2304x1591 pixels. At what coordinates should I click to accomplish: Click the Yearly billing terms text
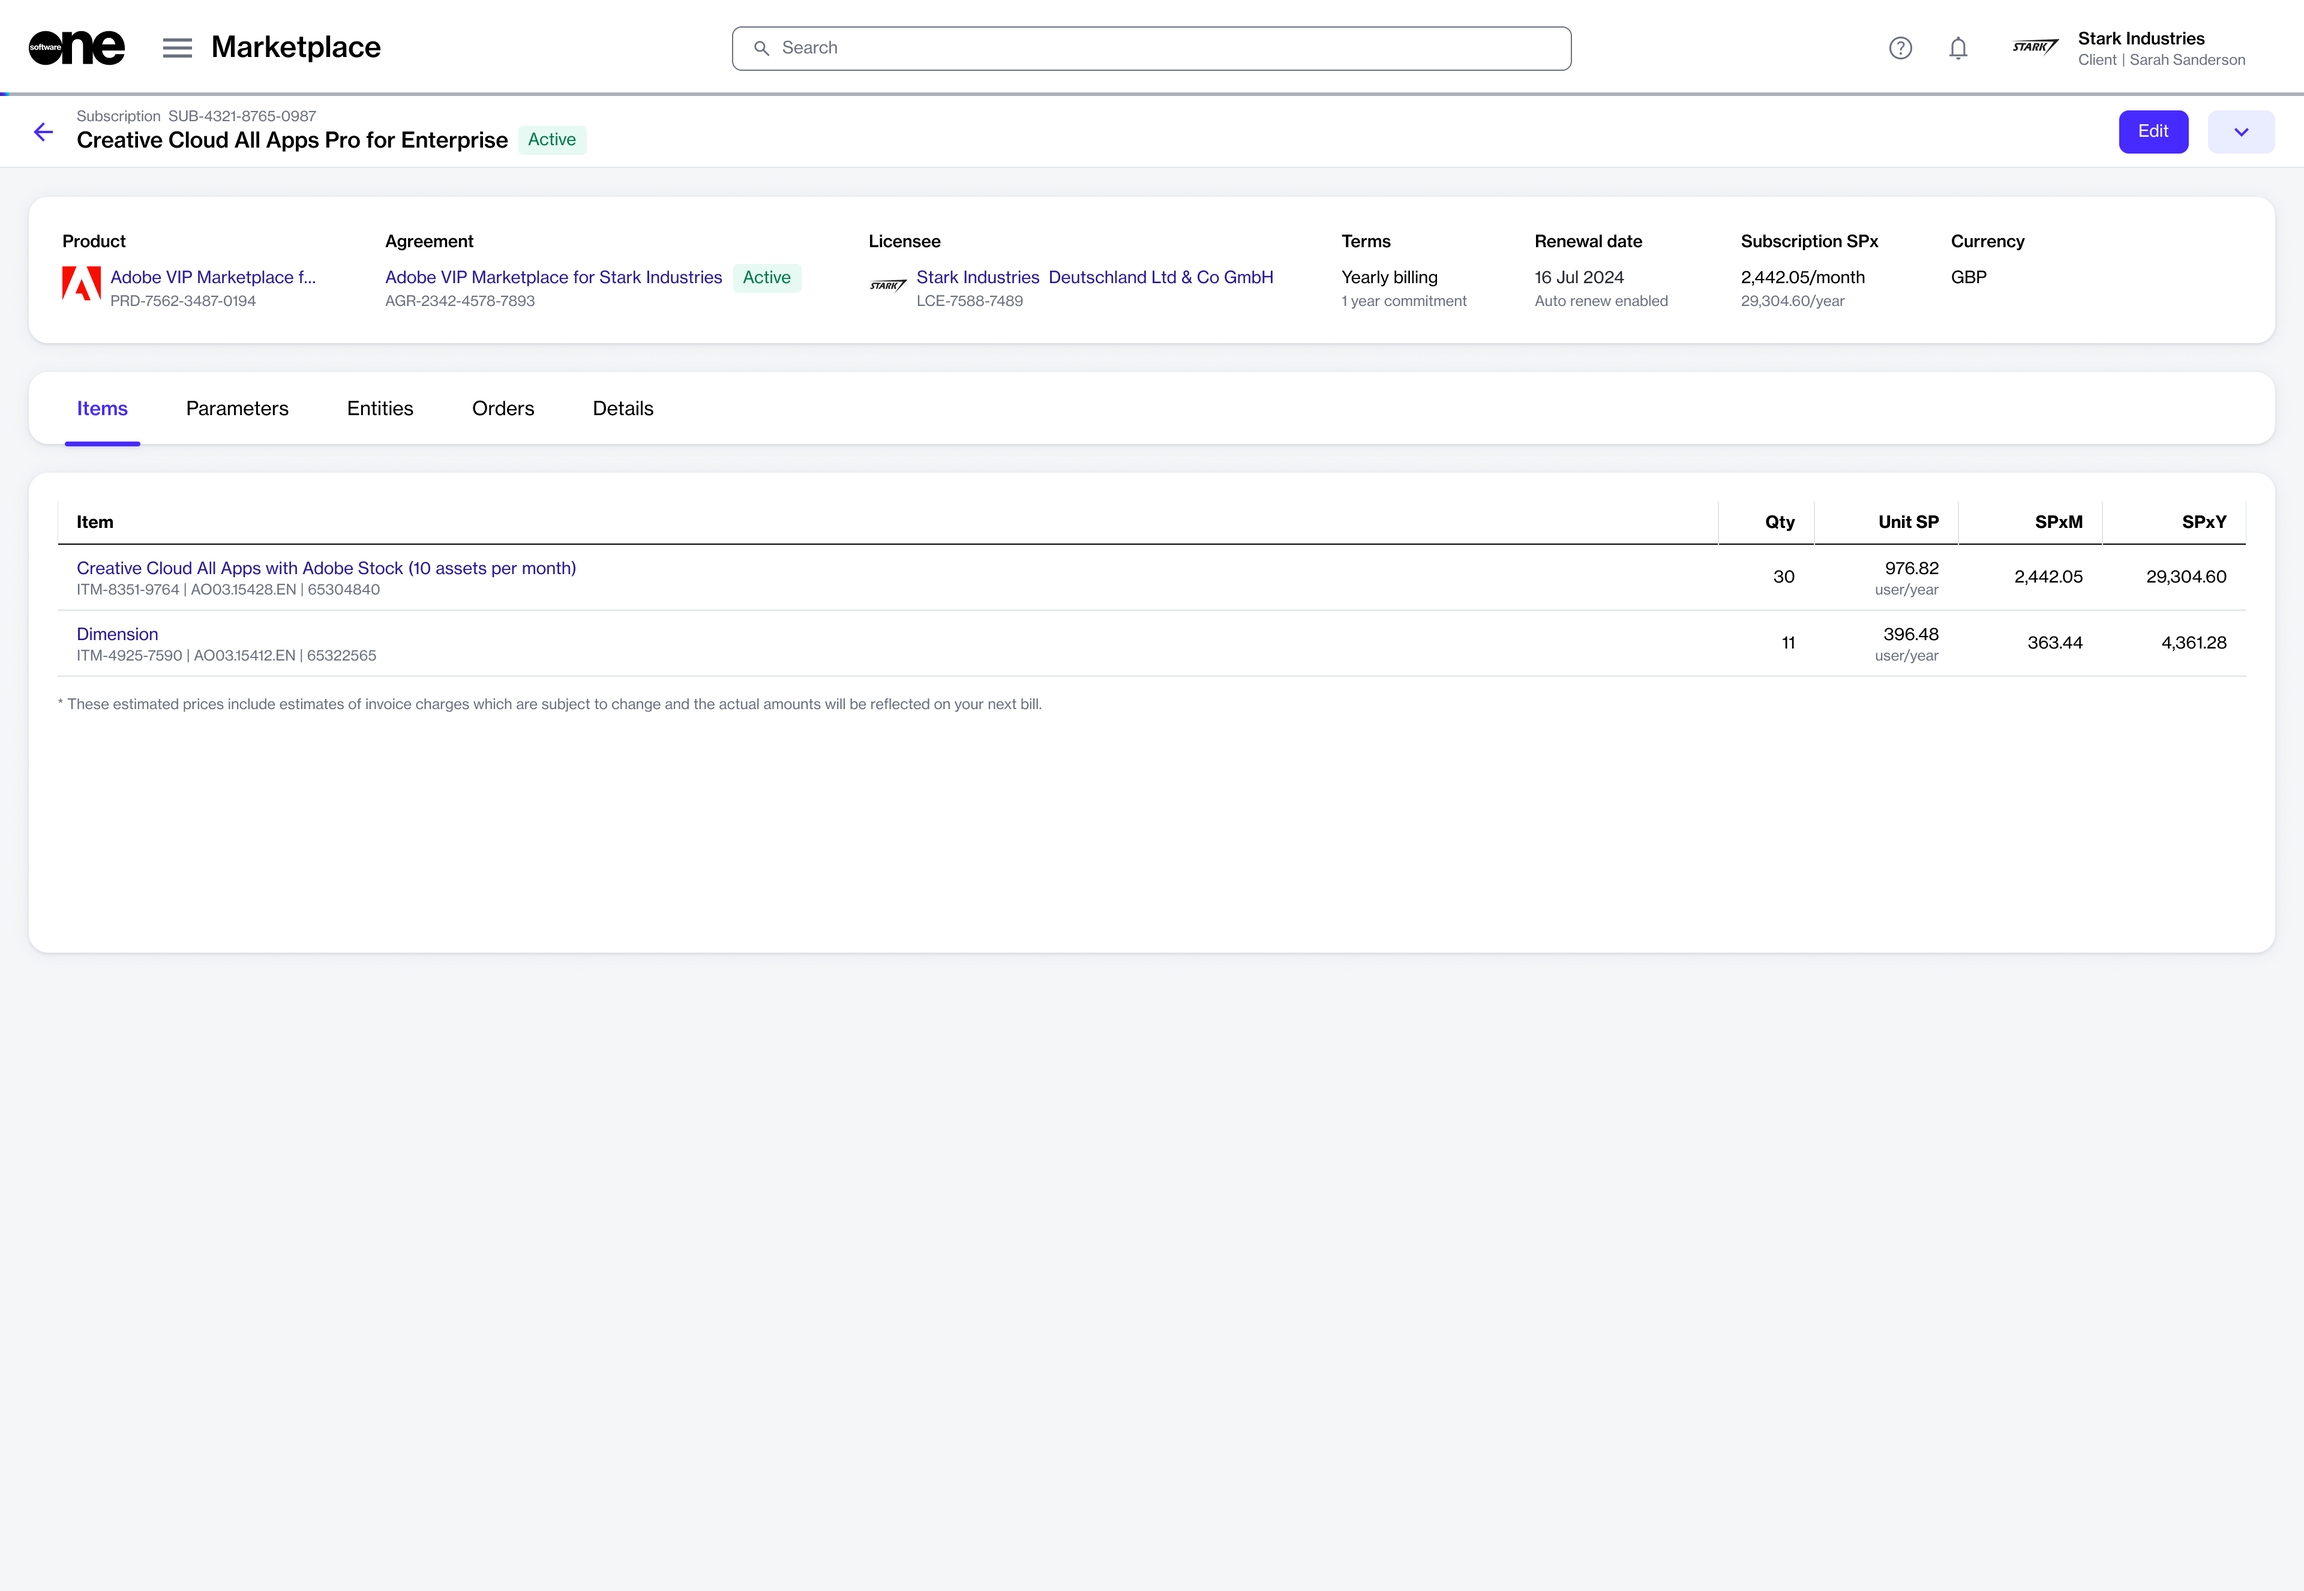click(1389, 277)
